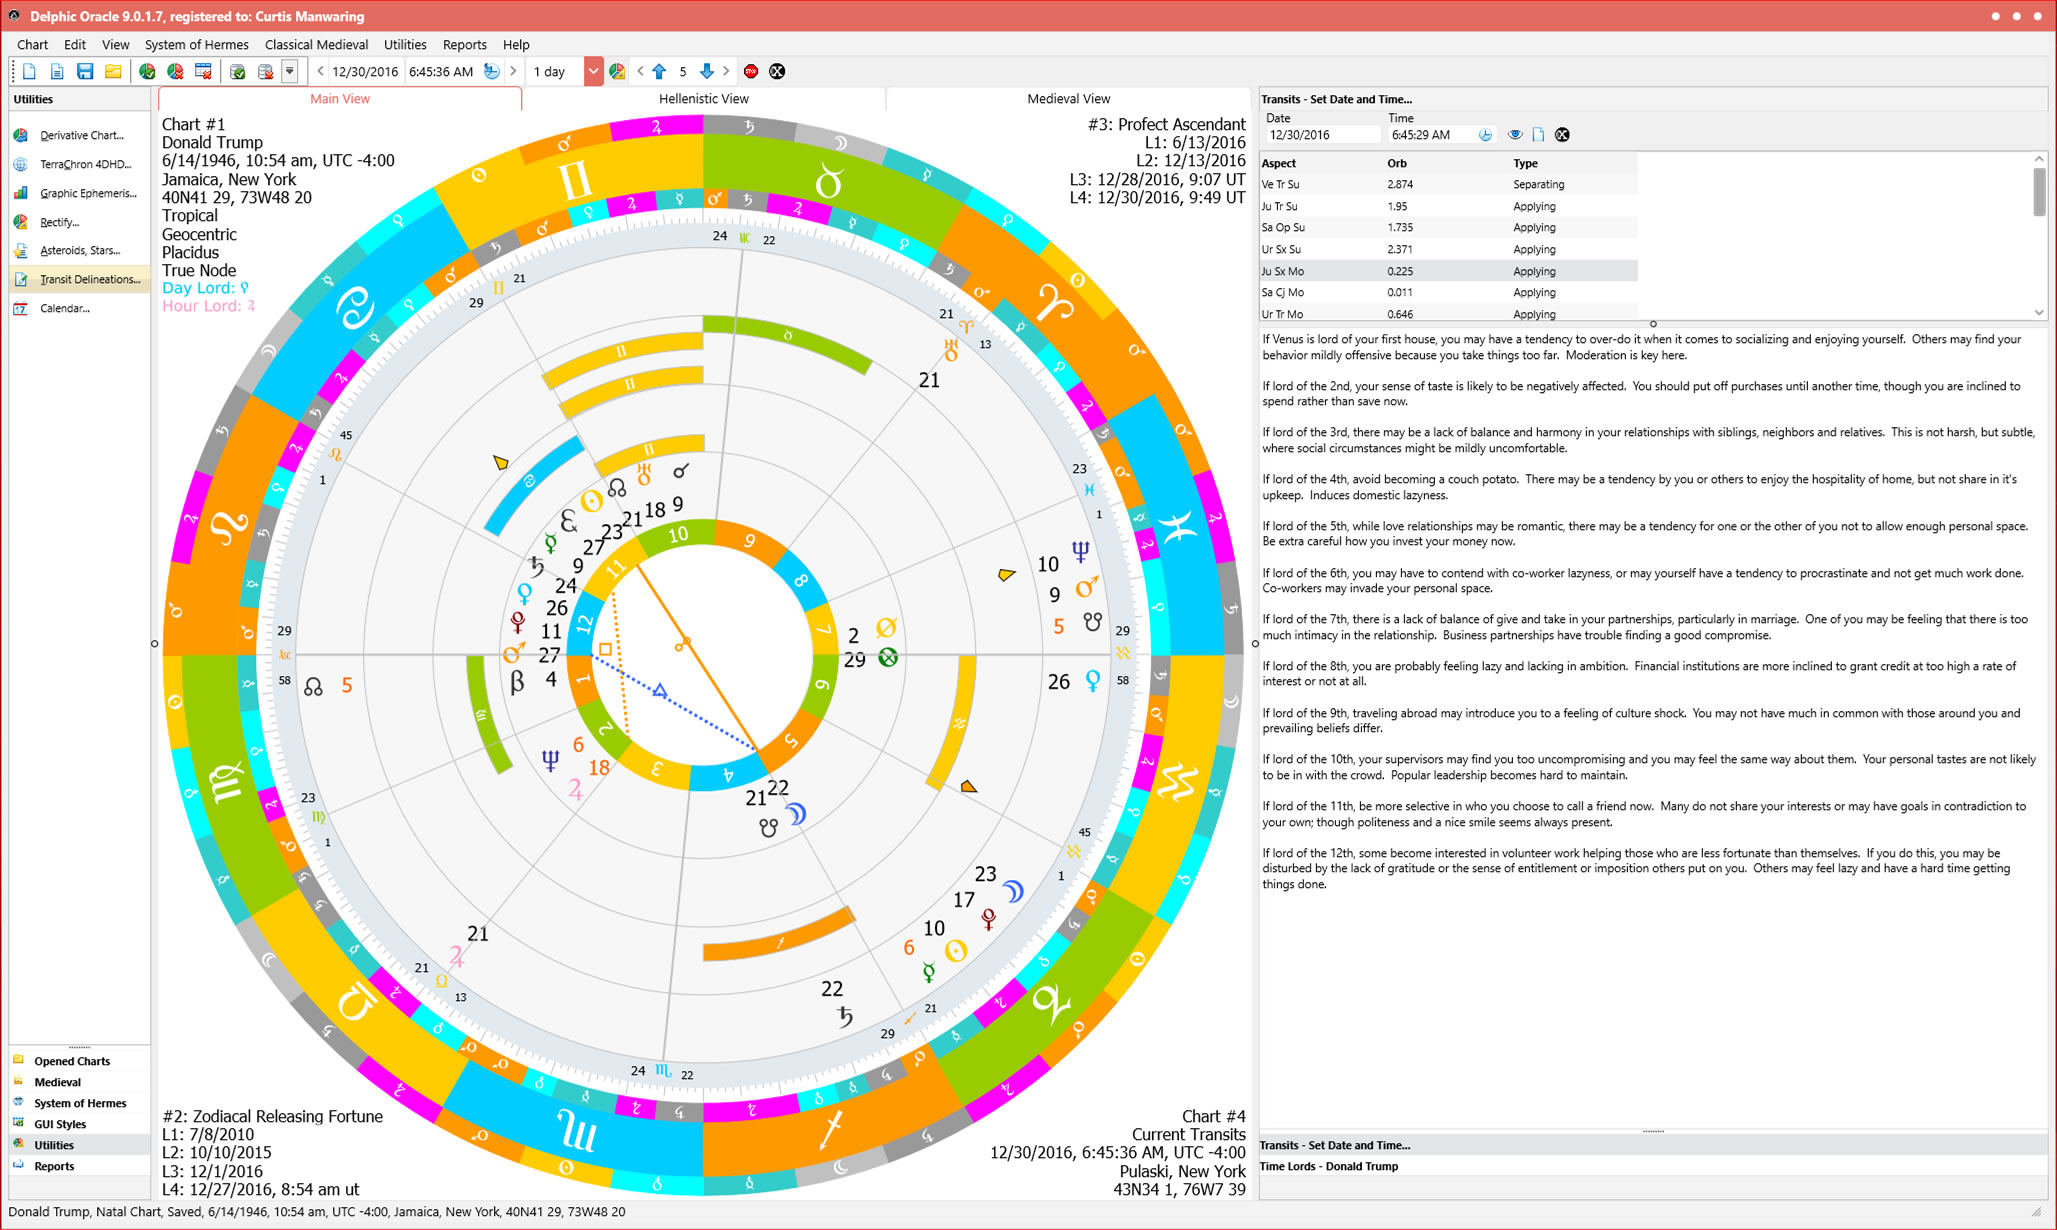Step date backward with the left chevron

(x=320, y=72)
